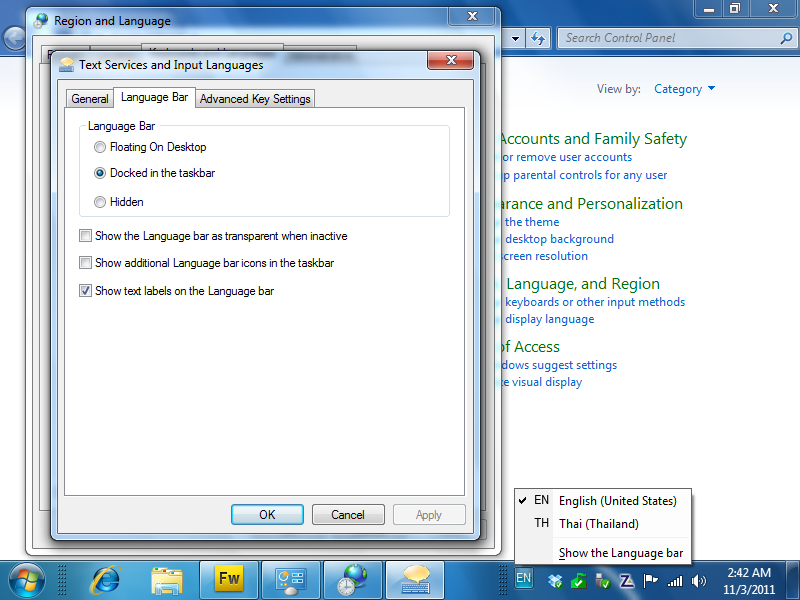Image resolution: width=800 pixels, height=600 pixels.
Task: Select Hidden language bar option
Action: click(x=118, y=202)
